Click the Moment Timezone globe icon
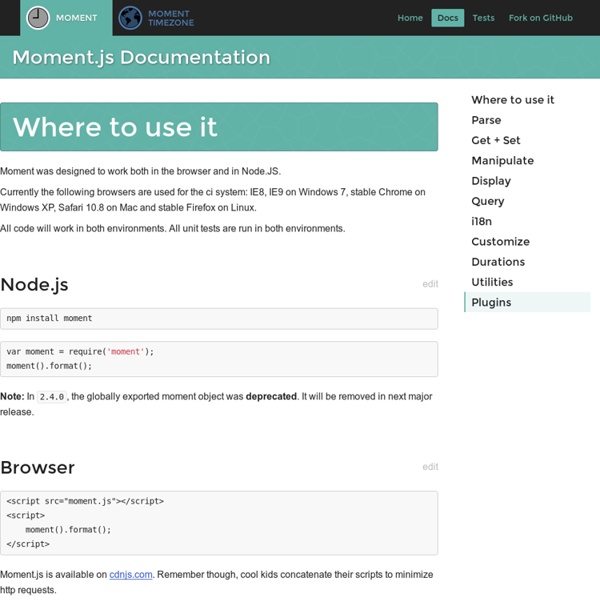600x600 pixels. tap(130, 18)
